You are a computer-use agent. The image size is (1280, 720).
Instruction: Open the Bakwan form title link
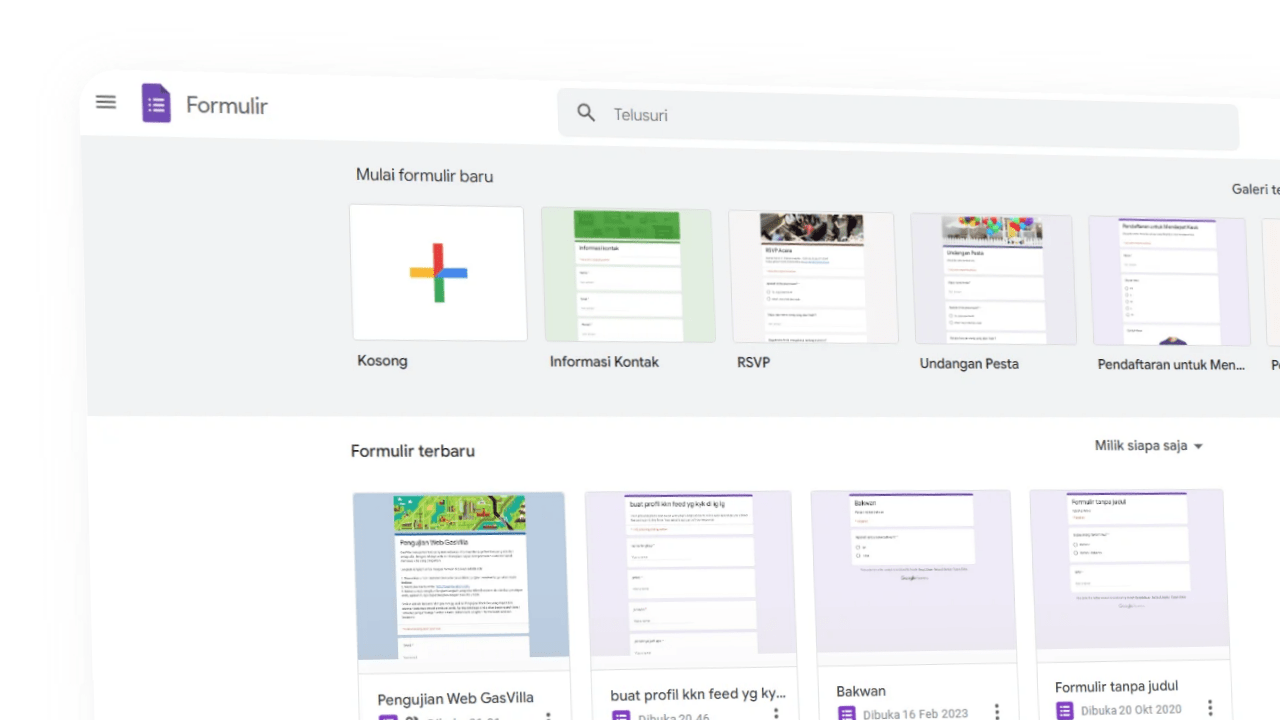point(861,691)
